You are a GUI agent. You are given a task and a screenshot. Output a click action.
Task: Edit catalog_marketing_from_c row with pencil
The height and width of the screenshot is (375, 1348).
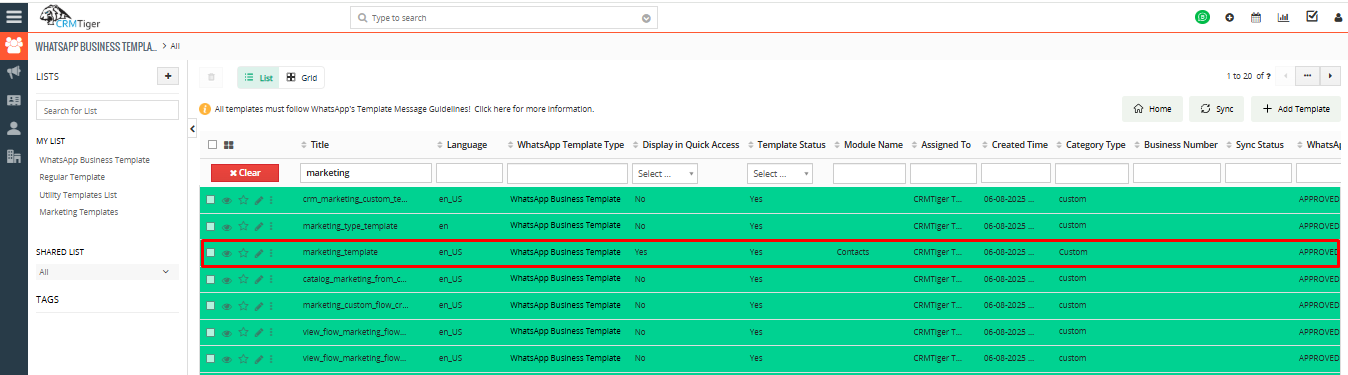point(259,280)
